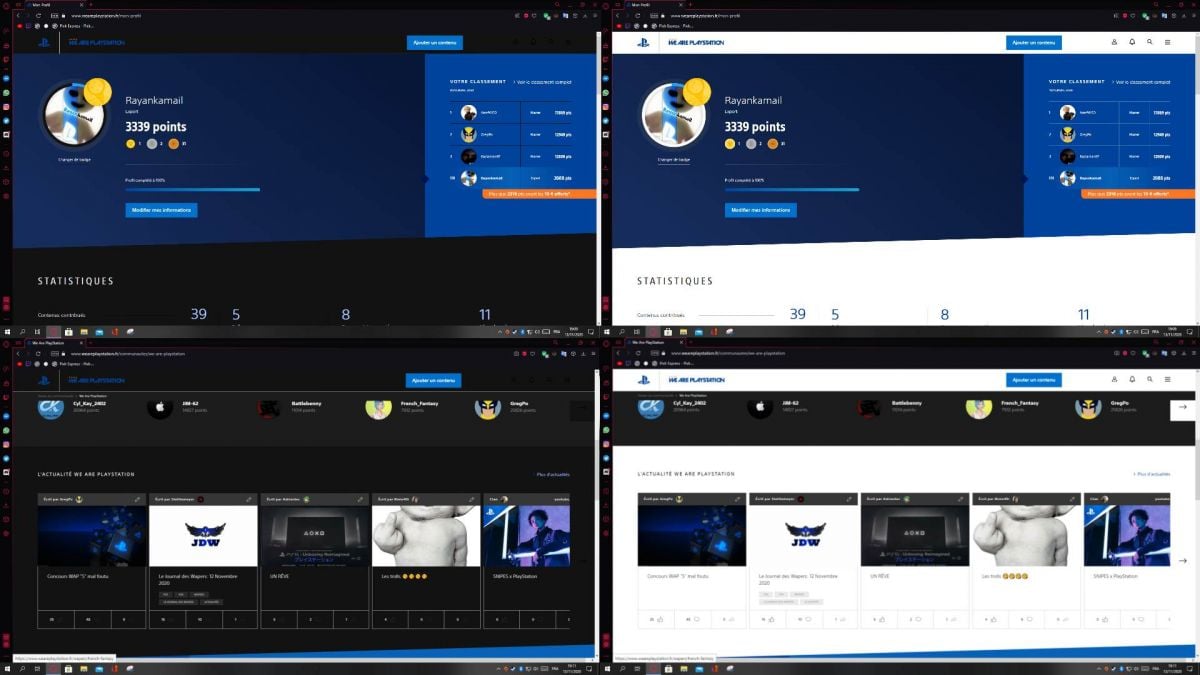This screenshot has width=1200, height=675.
Task: Click the gold badge on the dark-mode profile avatar
Action: coord(97,91)
